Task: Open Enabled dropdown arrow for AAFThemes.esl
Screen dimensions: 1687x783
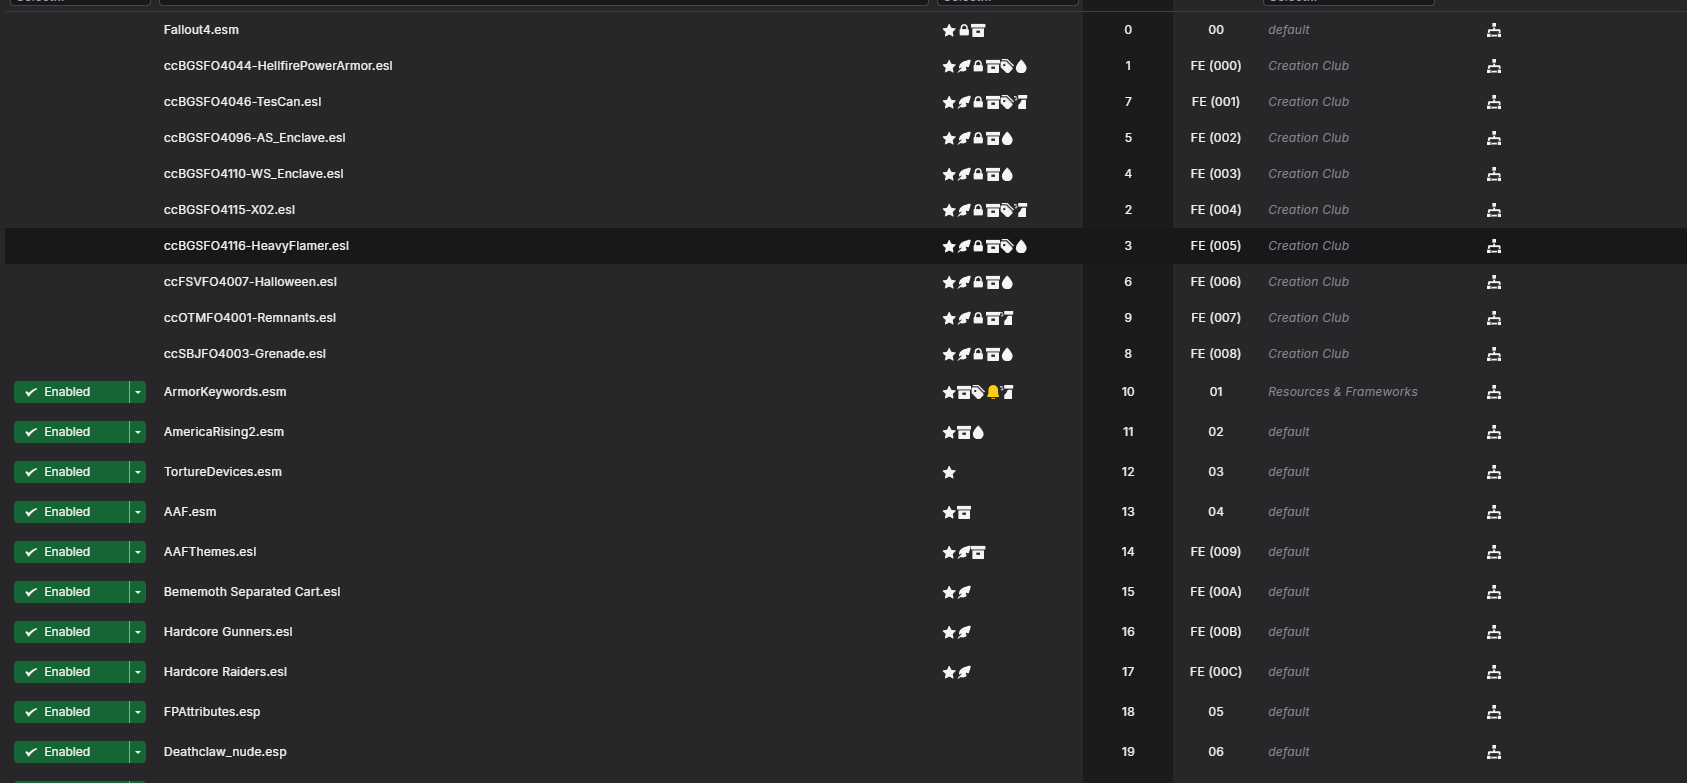Action: click(138, 552)
